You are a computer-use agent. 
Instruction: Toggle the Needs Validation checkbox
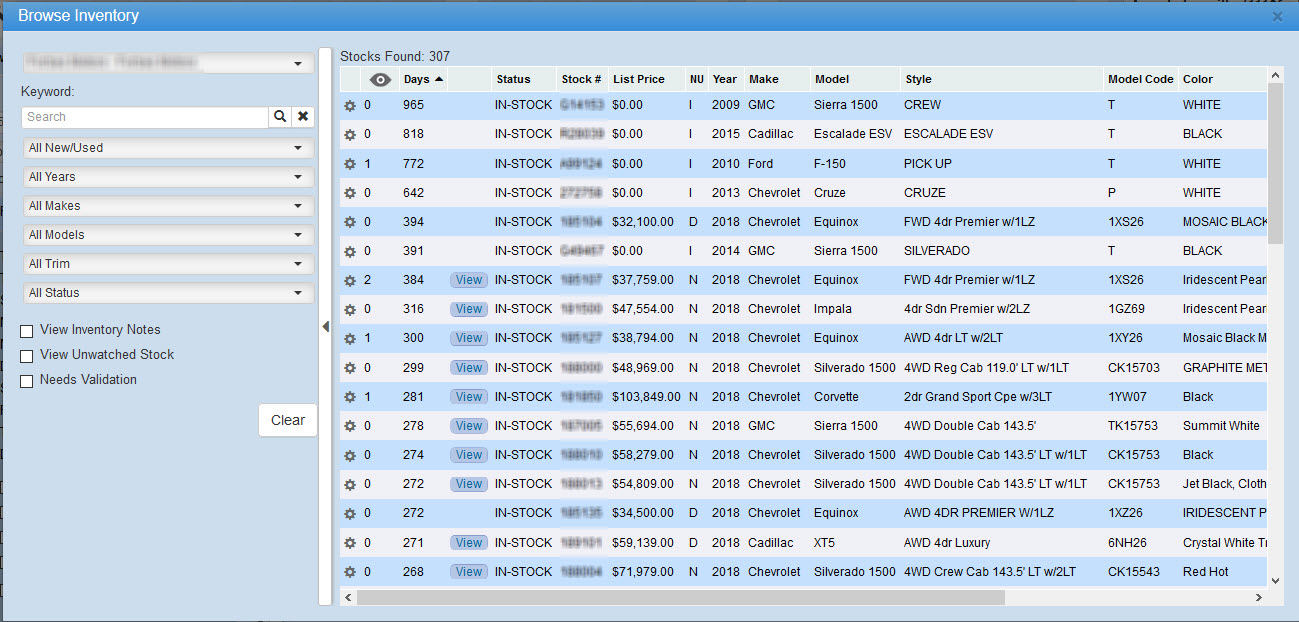point(27,381)
